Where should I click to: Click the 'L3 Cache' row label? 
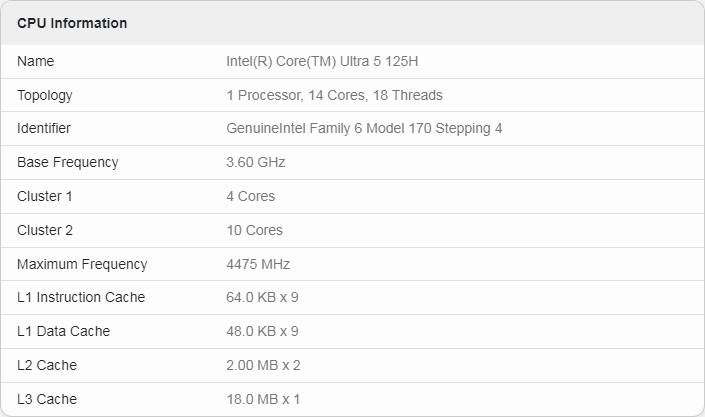tap(47, 399)
